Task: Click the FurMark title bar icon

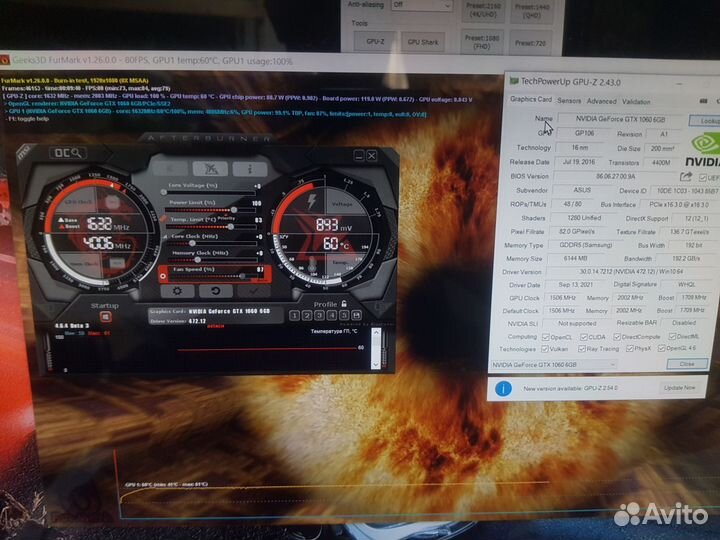Action: click(x=5, y=60)
